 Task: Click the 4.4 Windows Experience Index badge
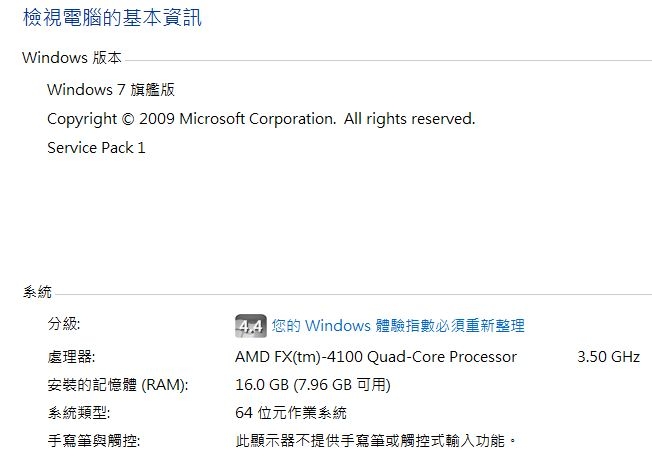(x=250, y=326)
